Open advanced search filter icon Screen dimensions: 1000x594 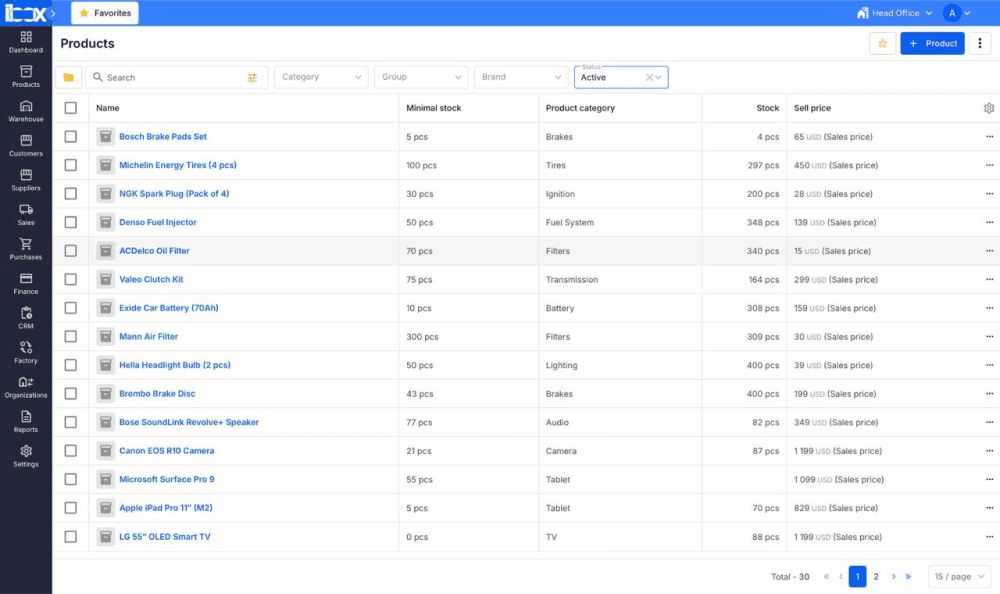click(253, 78)
